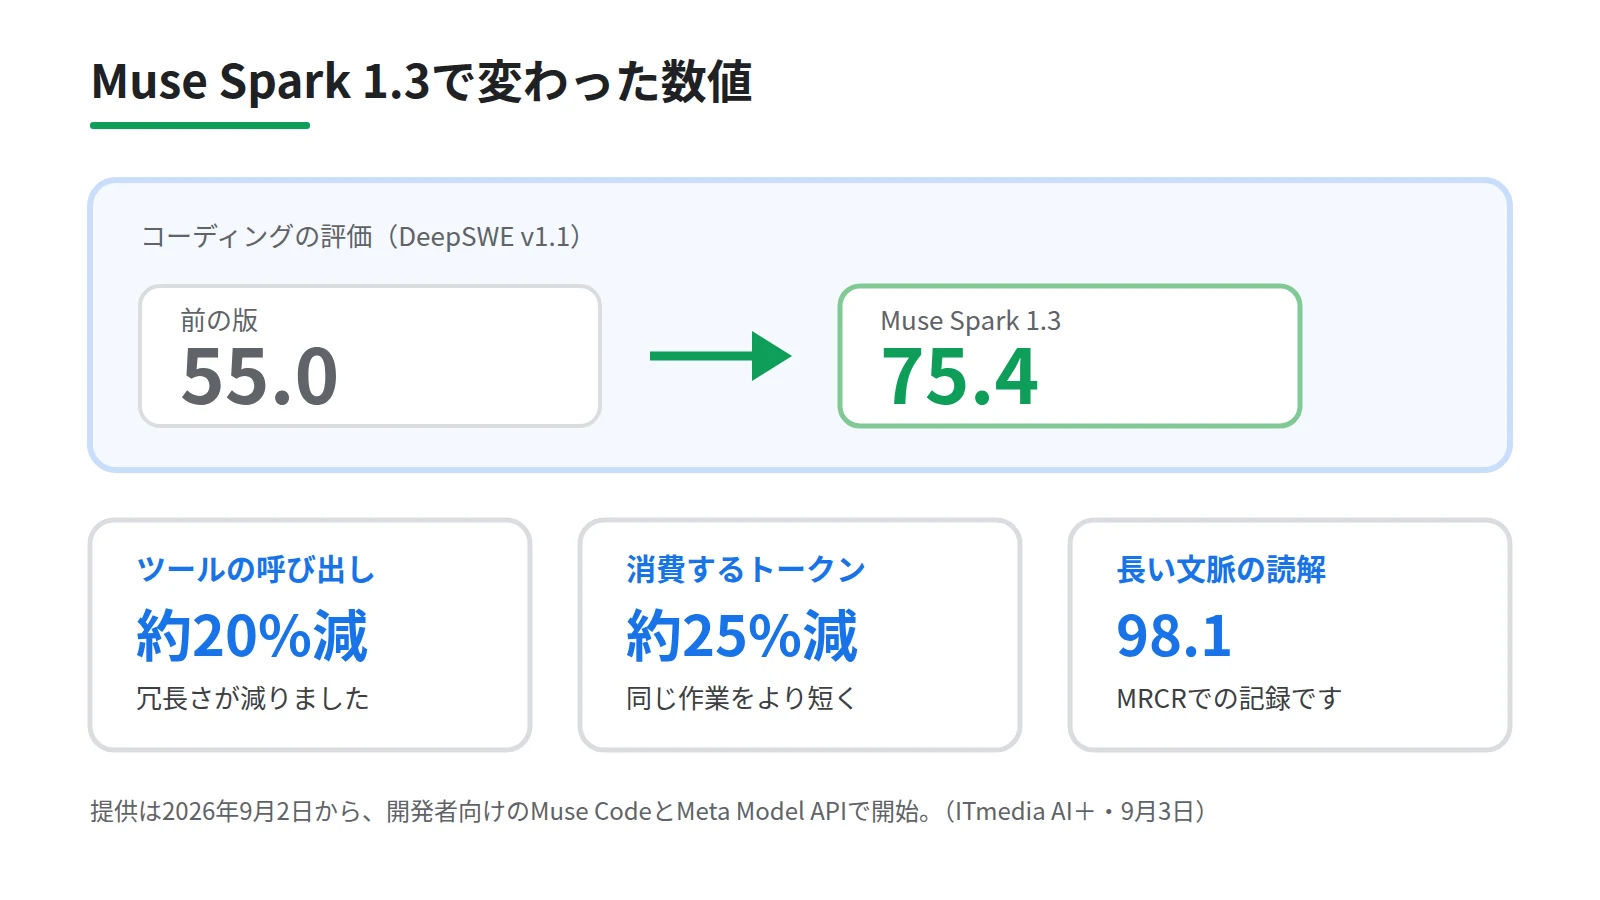Click the previous score '55.0'
This screenshot has width=1600, height=900.
[x=259, y=377]
